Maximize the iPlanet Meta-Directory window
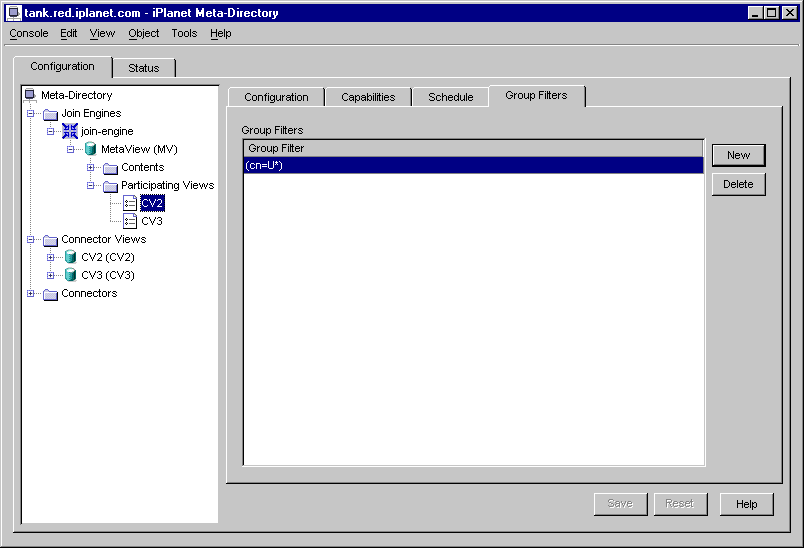 click(772, 13)
